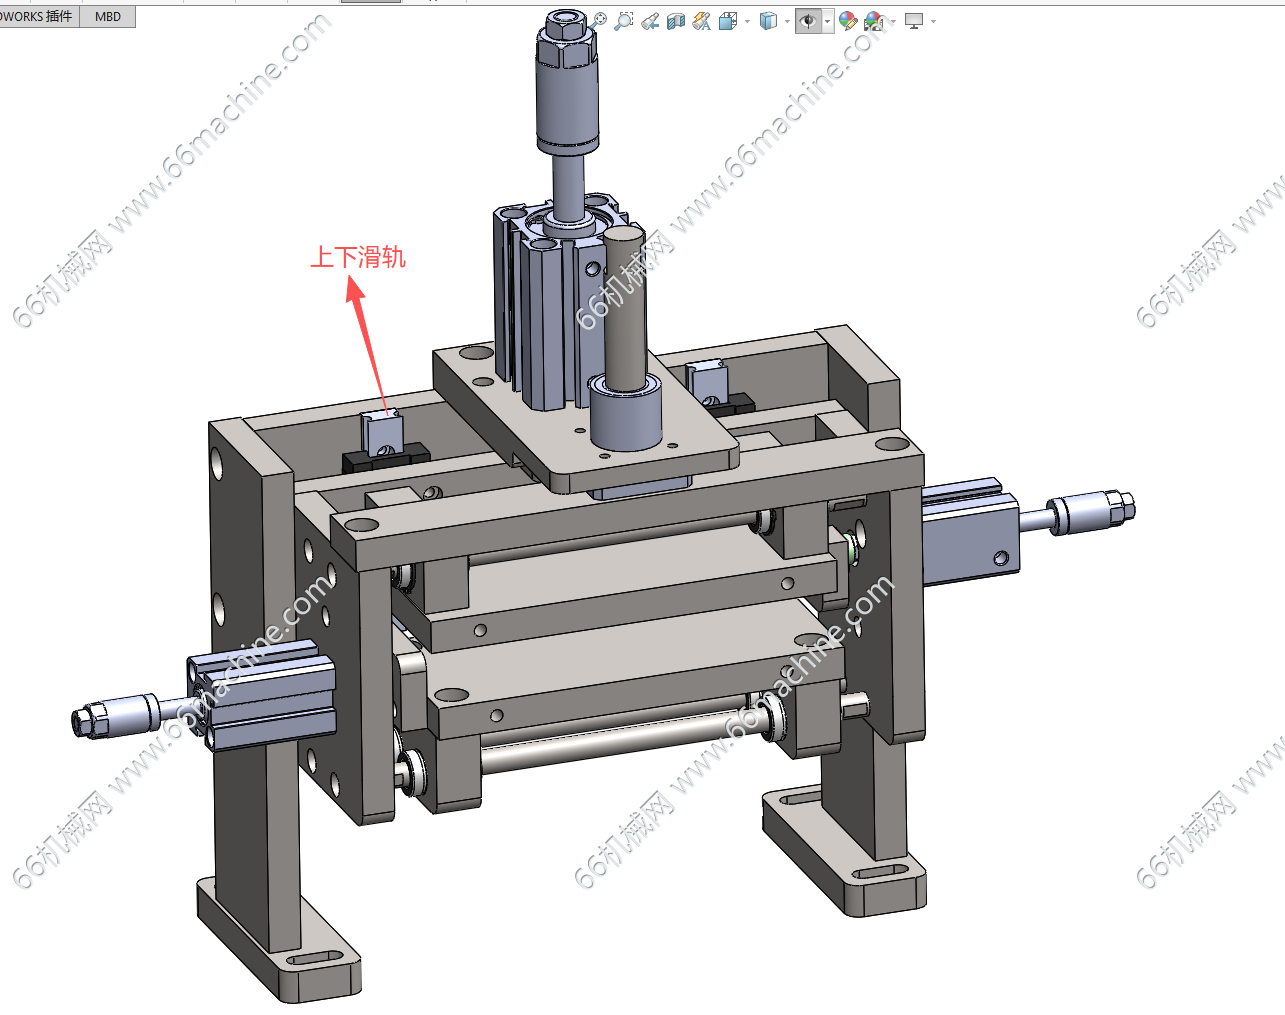Open the Apply Scene dropdown arrow
The height and width of the screenshot is (1015, 1285).
pos(893,21)
